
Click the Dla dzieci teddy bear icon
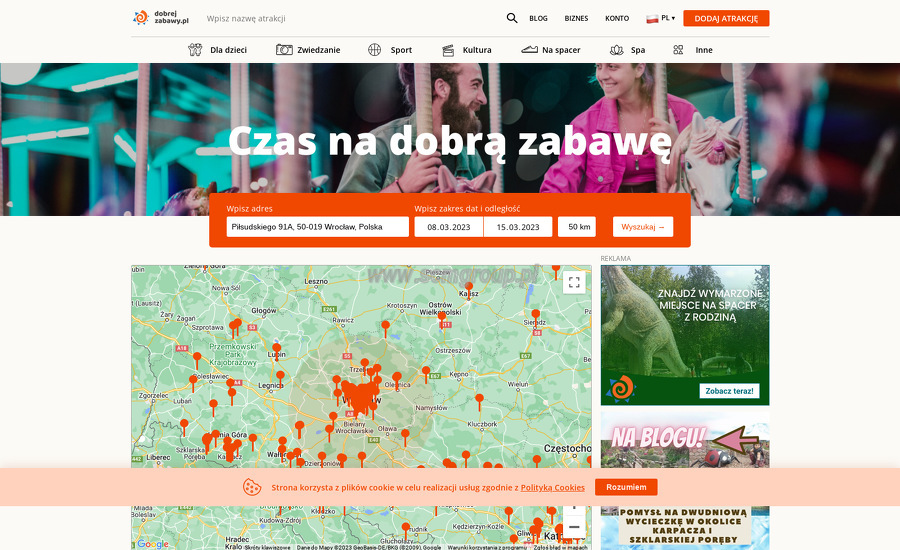195,50
